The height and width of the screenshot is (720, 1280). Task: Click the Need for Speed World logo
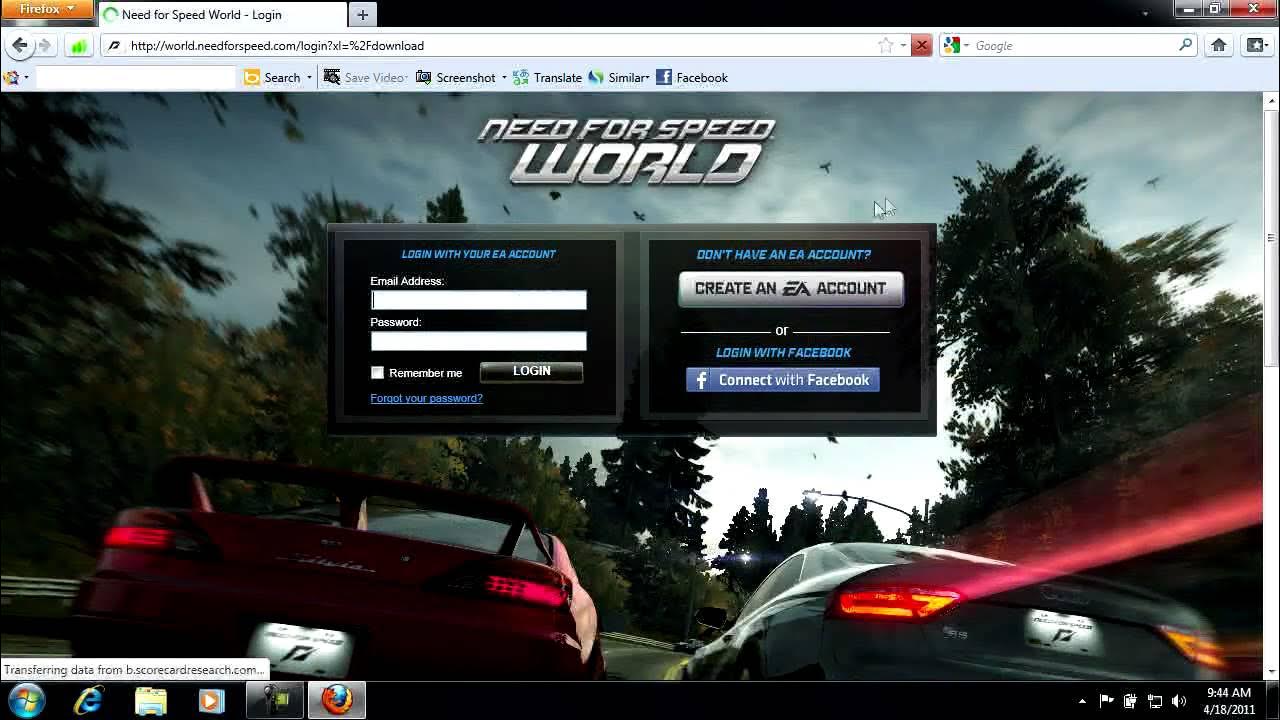pyautogui.click(x=627, y=151)
